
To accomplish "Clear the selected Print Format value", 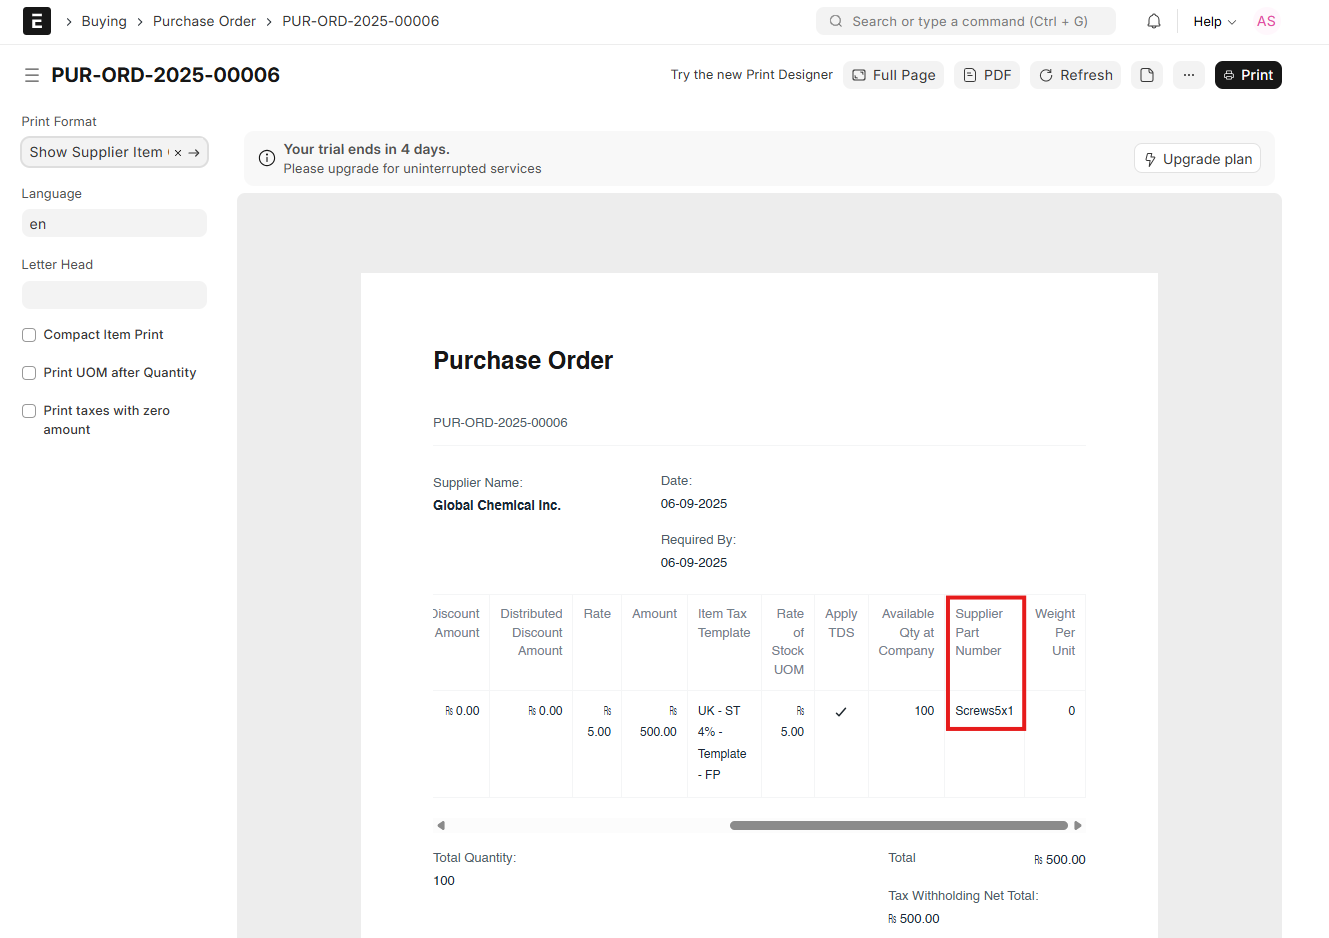I will pyautogui.click(x=178, y=153).
